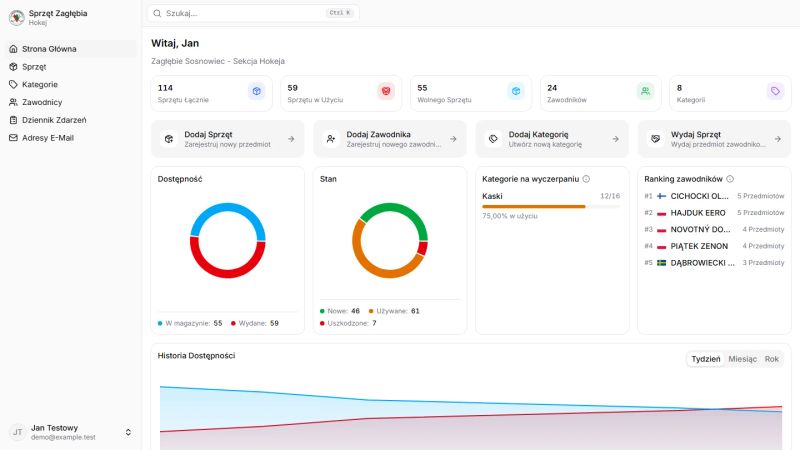Select CICHOCKI OL... in the ranking
The image size is (800, 450).
point(714,196)
